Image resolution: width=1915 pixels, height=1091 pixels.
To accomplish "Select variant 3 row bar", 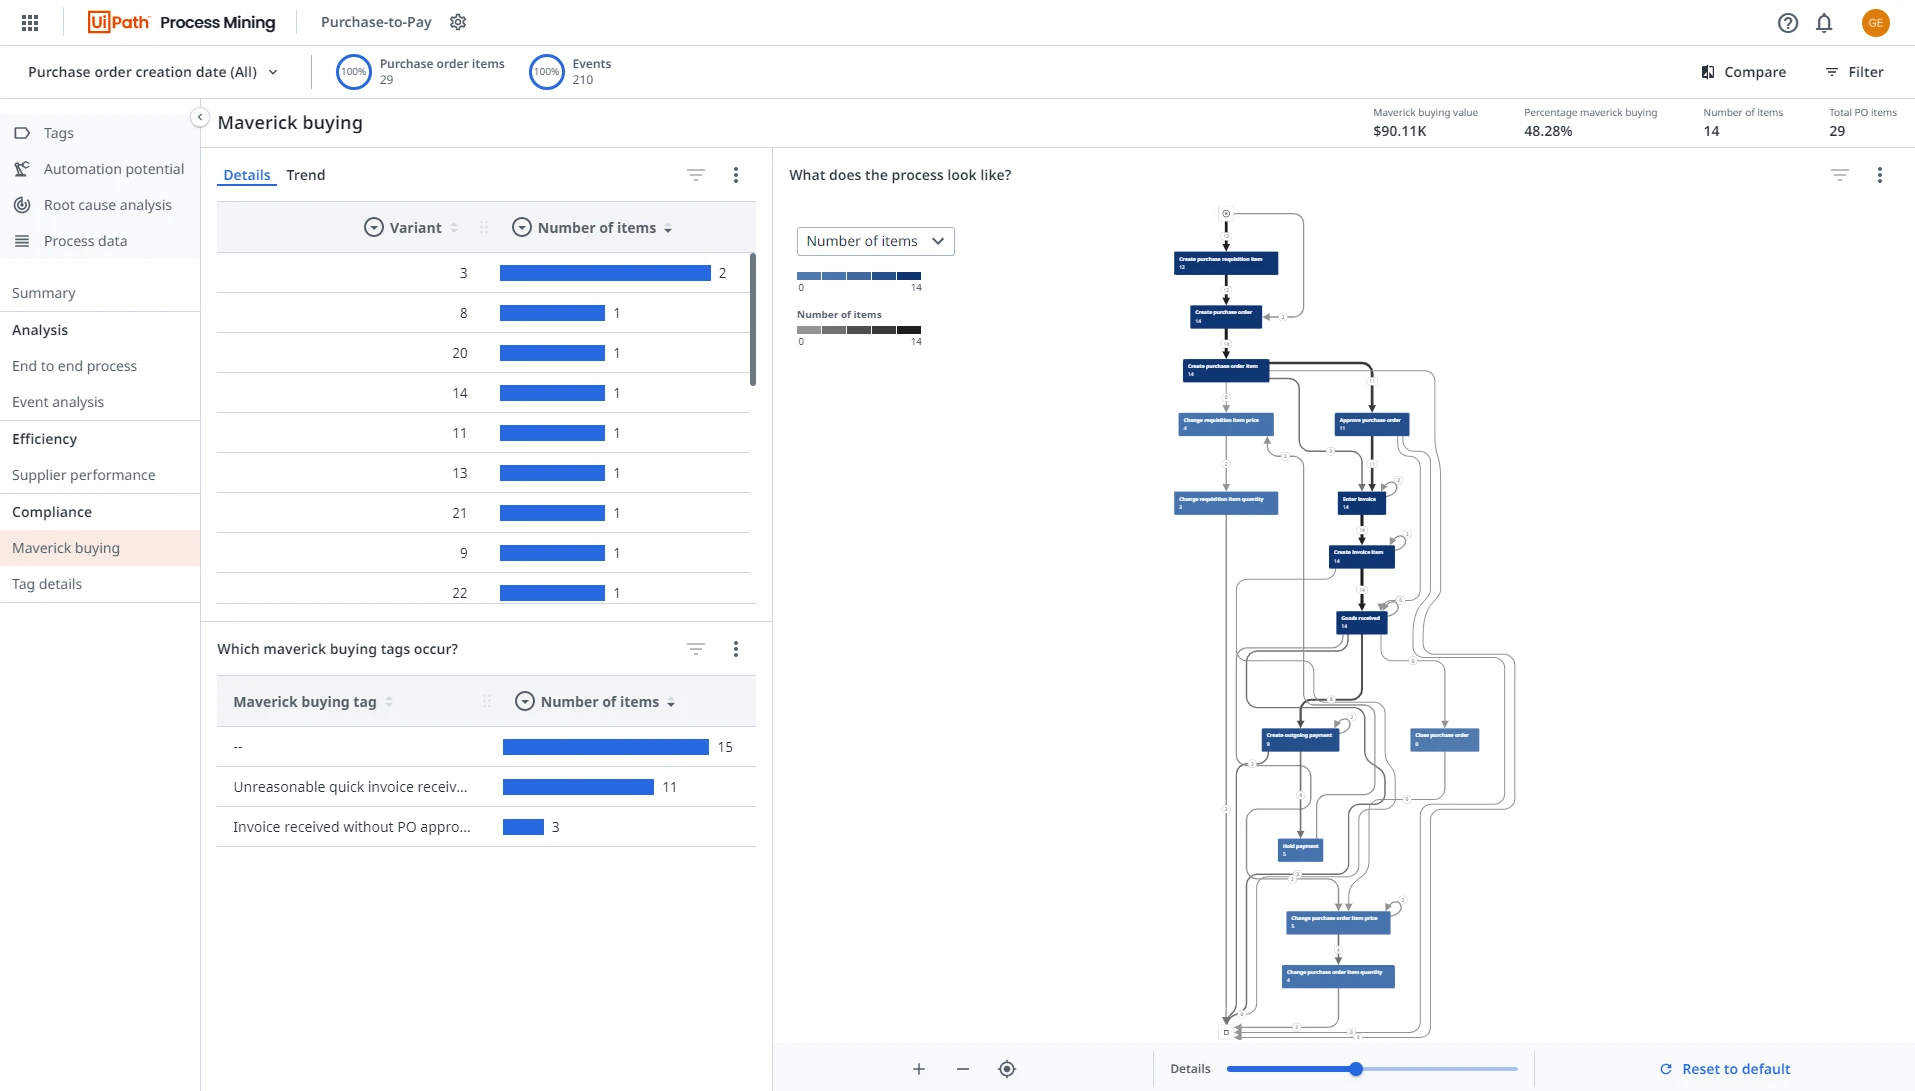I will pyautogui.click(x=605, y=273).
